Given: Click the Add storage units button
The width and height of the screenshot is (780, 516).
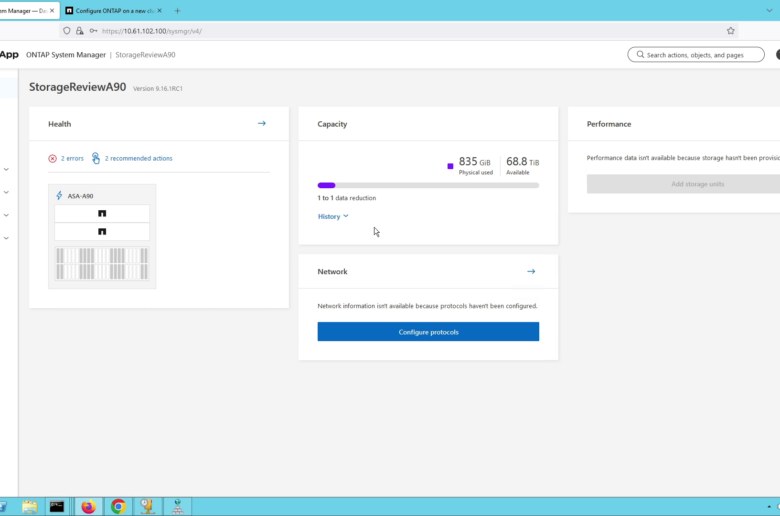Looking at the screenshot, I should pos(683,184).
